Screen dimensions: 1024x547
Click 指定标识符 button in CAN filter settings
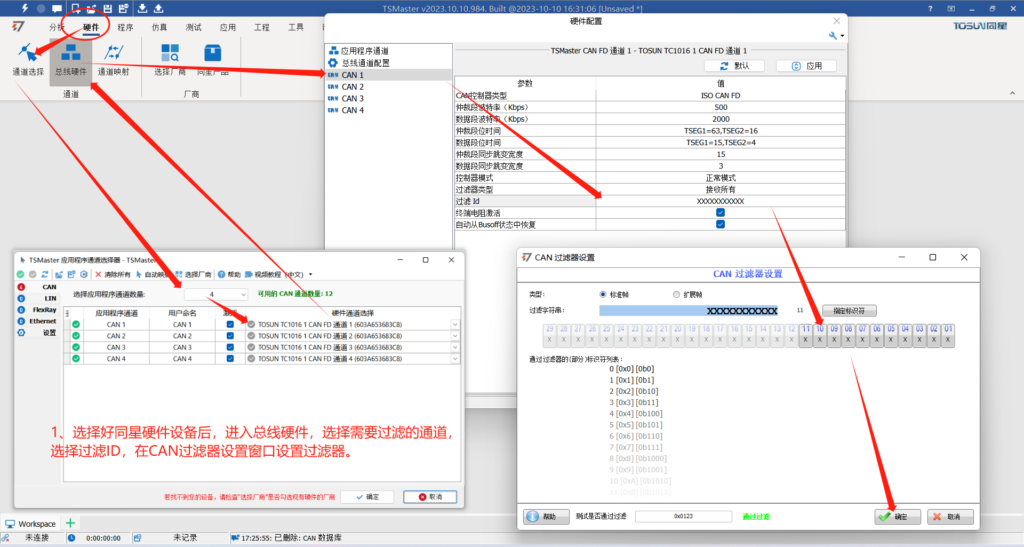pos(849,311)
